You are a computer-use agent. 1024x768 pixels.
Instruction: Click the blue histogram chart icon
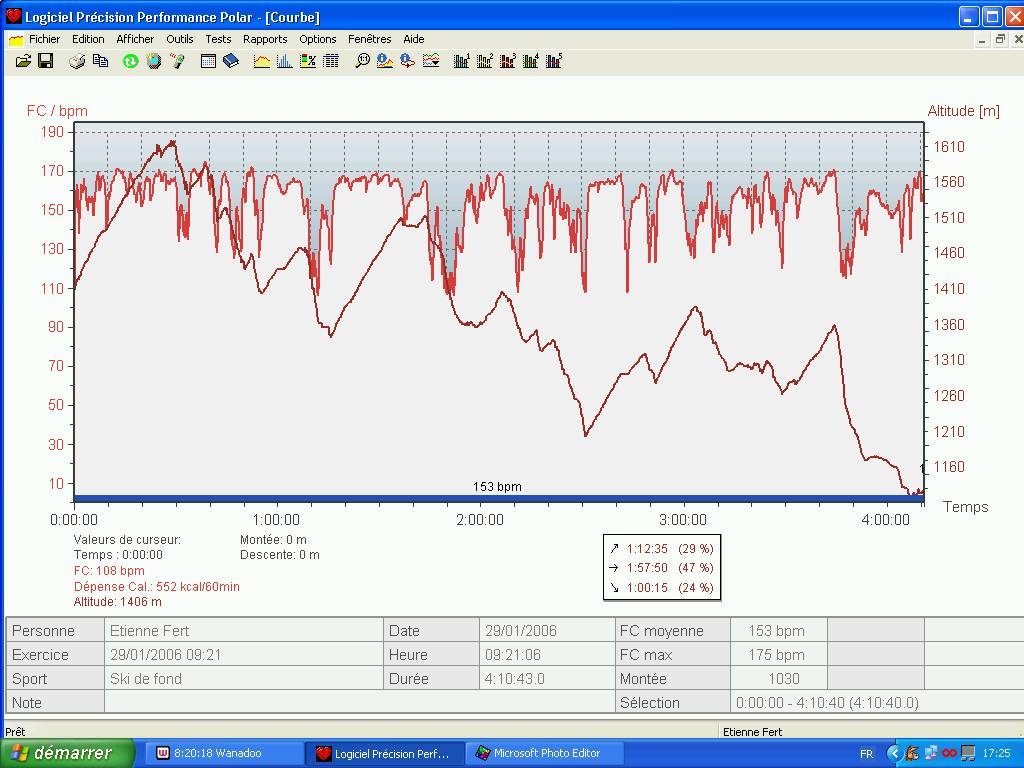click(285, 61)
